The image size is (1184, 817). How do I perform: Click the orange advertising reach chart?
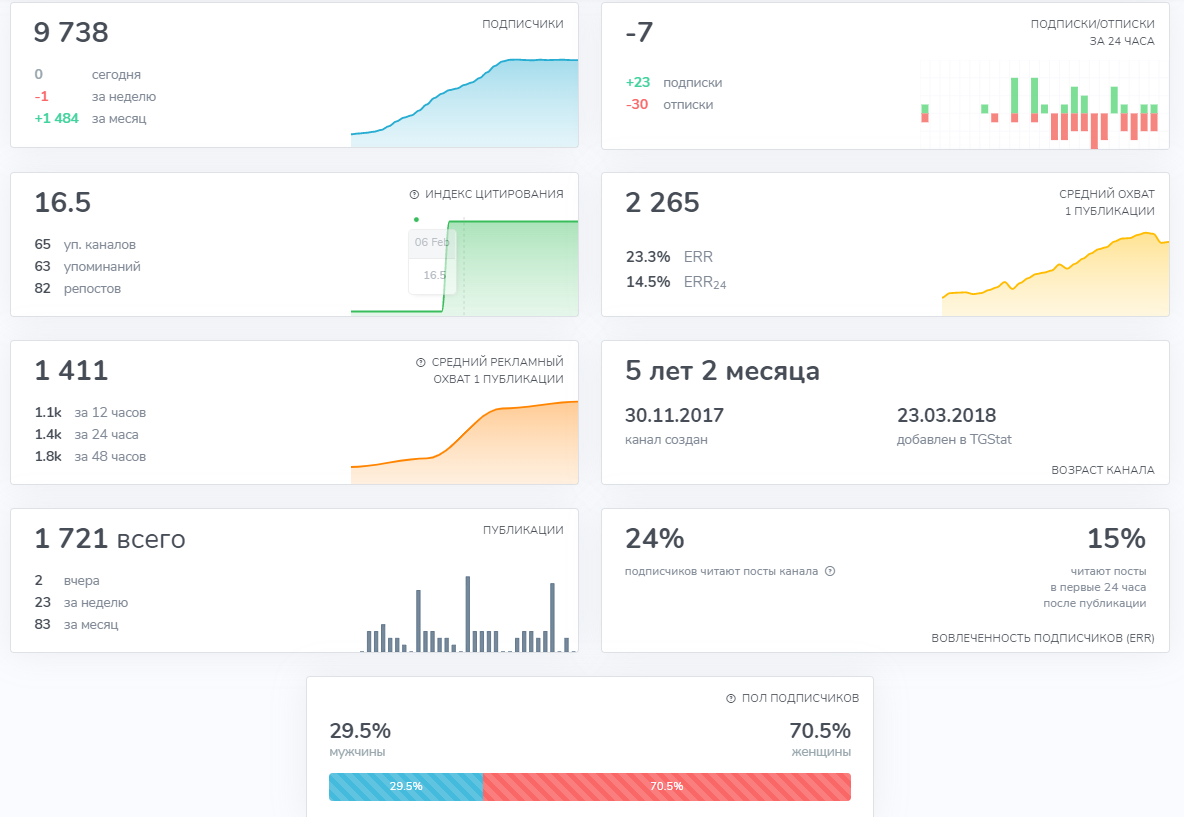pyautogui.click(x=464, y=442)
